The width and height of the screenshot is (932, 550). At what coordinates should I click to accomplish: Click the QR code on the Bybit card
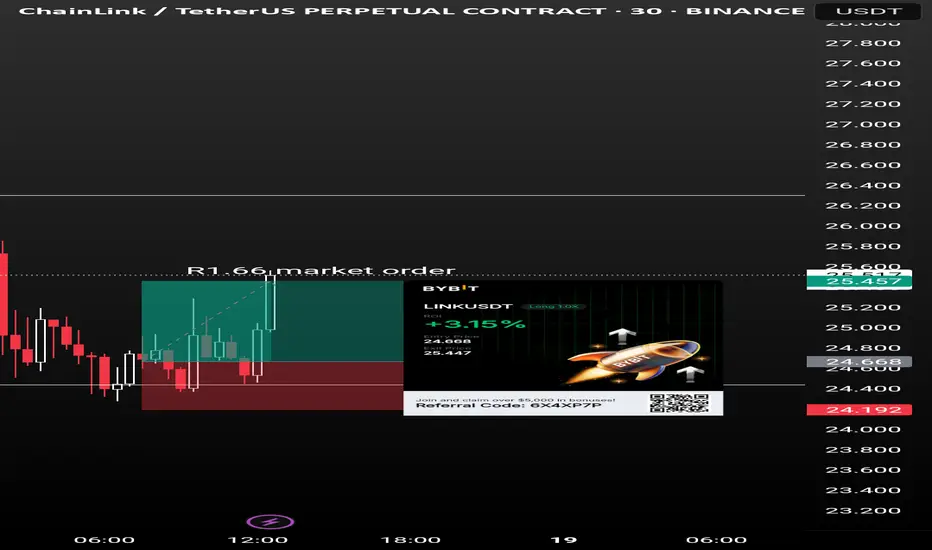tap(679, 403)
